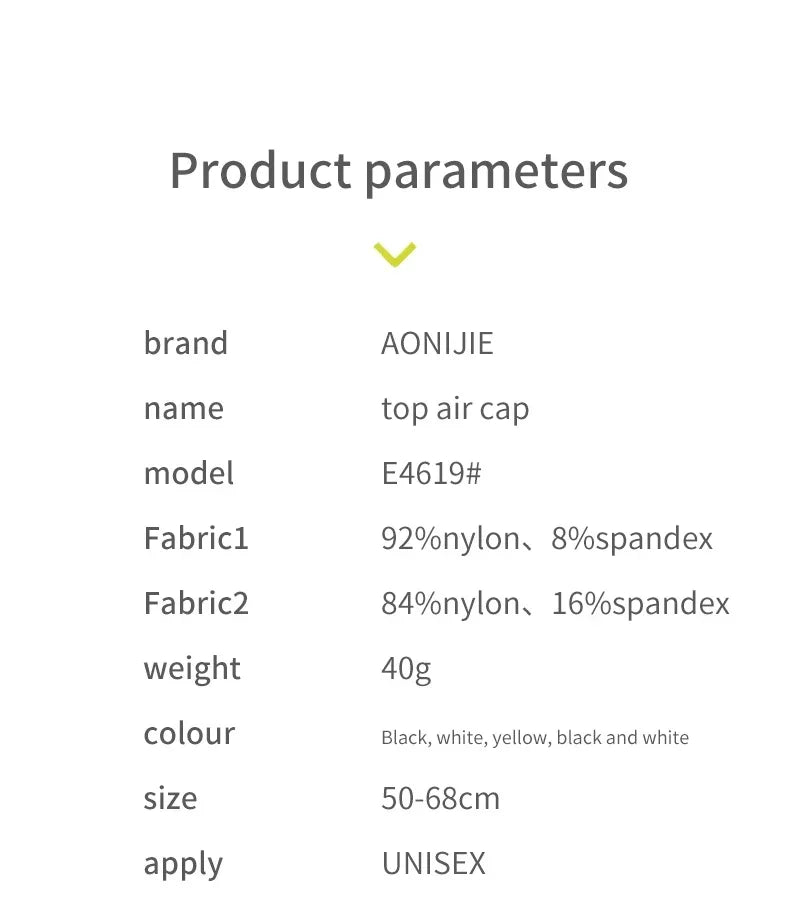Select model number E4619#
The image size is (790, 922).
click(x=431, y=473)
